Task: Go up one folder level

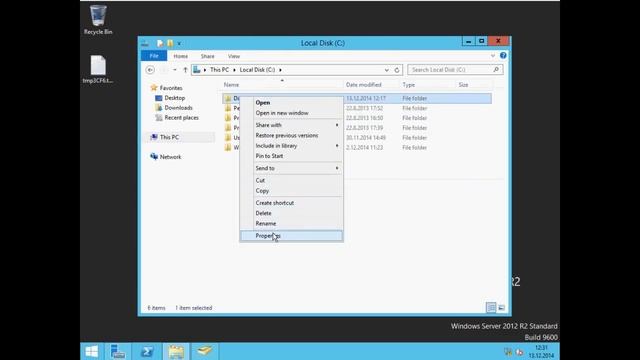Action: pos(185,70)
